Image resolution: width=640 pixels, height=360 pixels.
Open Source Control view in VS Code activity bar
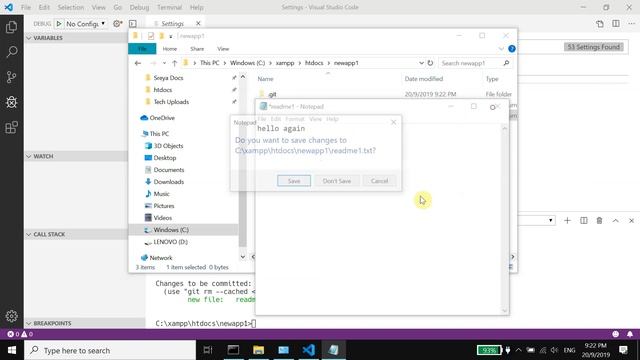11,77
